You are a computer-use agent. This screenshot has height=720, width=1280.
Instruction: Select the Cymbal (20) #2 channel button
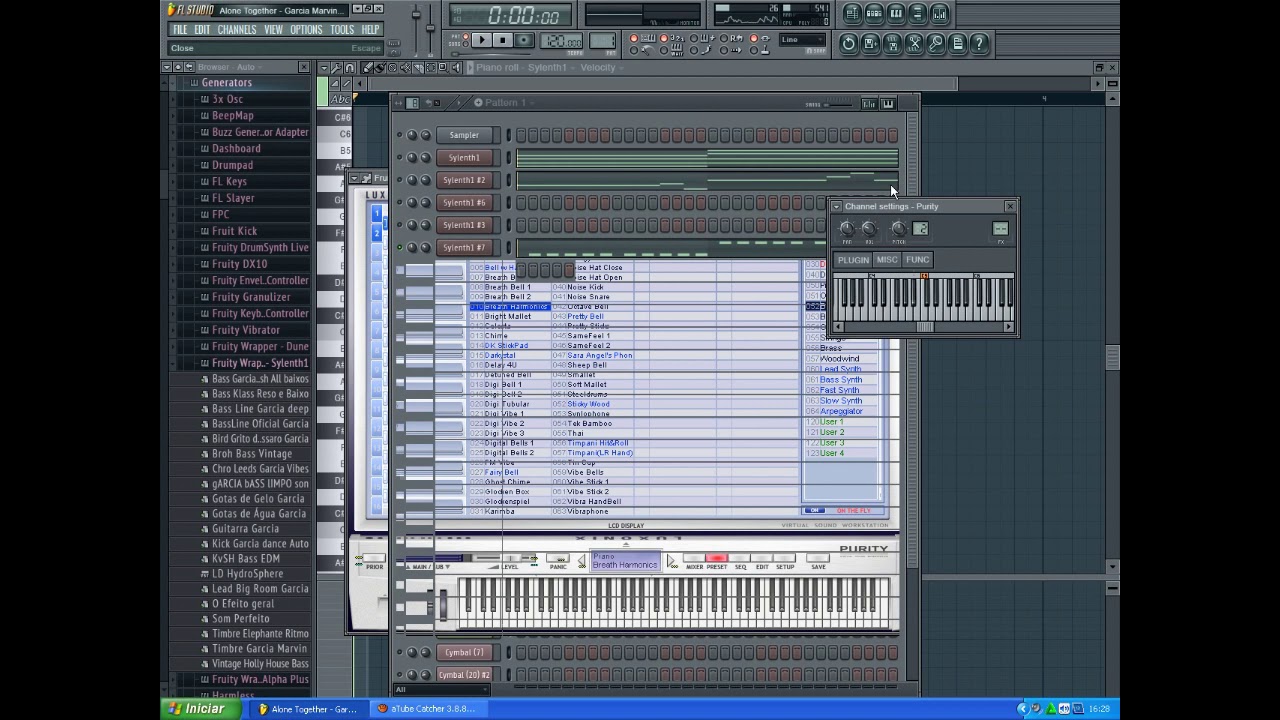point(464,675)
